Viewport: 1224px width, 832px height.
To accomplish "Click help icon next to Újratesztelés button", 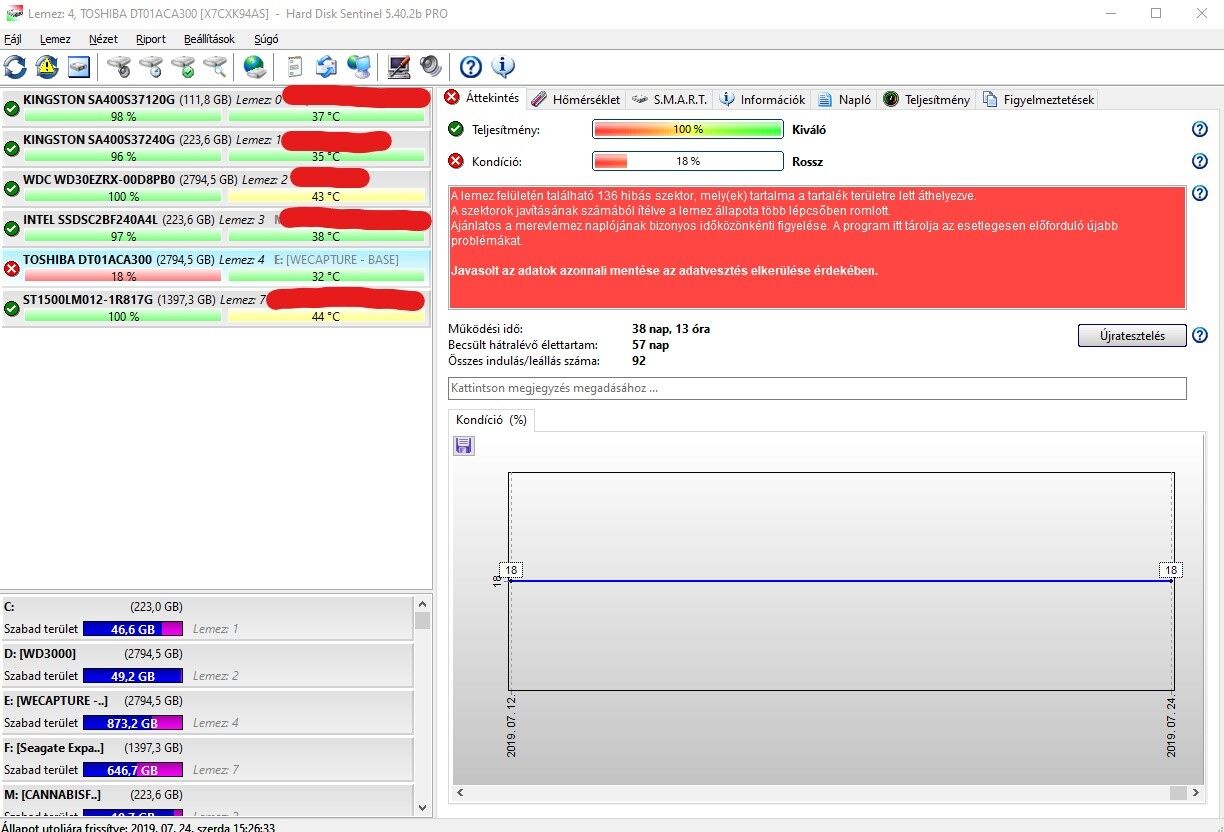I will point(1200,335).
